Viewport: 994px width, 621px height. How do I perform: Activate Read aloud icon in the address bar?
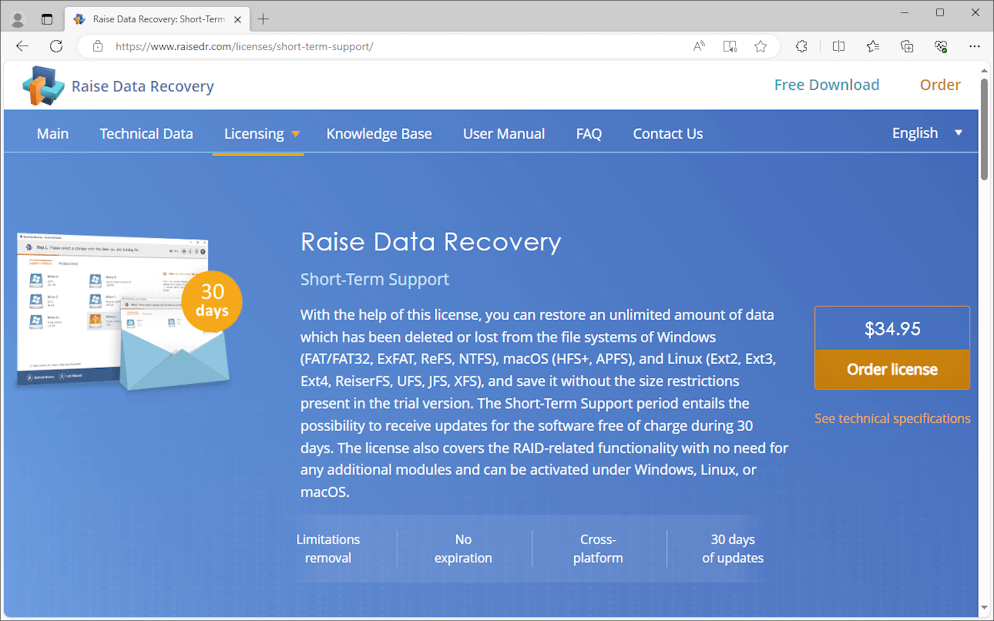click(699, 46)
